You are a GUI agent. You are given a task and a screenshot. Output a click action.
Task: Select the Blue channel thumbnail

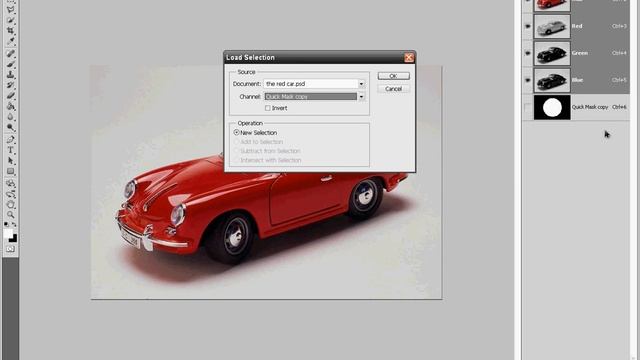click(x=552, y=80)
